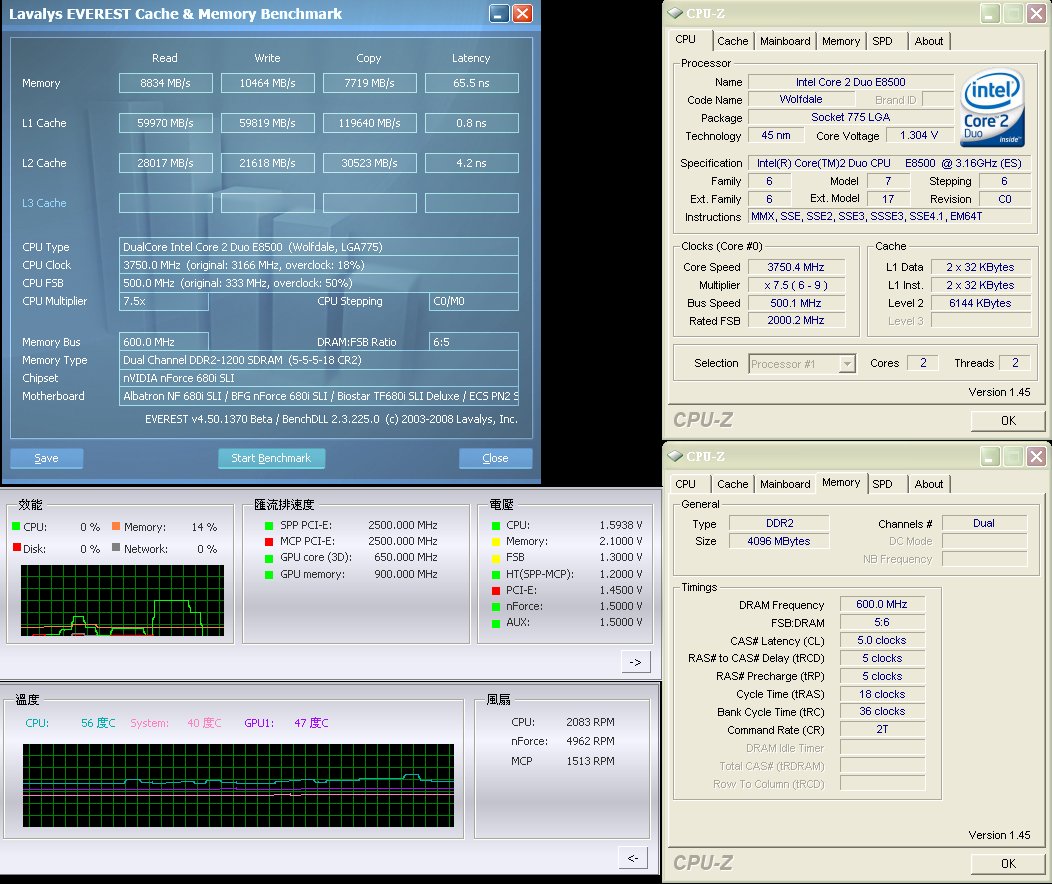The image size is (1052, 884).
Task: Click green square beside AUX voltage
Action: tap(496, 624)
